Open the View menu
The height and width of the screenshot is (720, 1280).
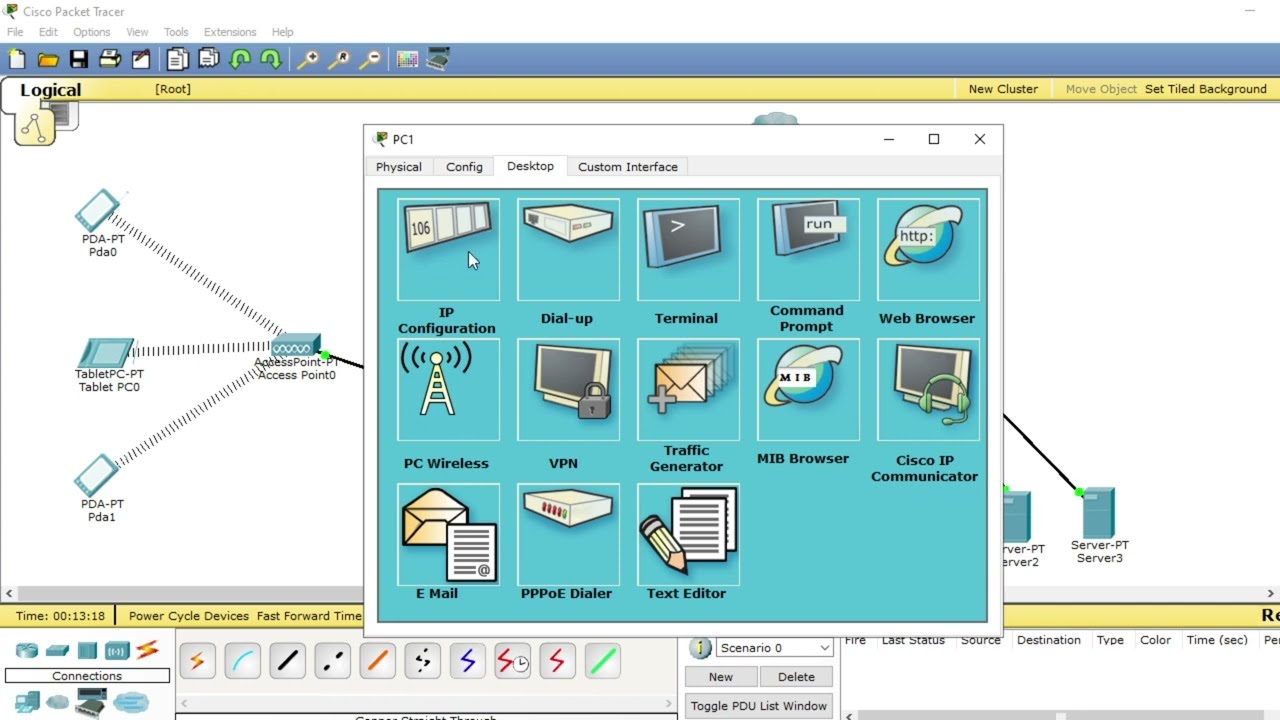pyautogui.click(x=137, y=32)
